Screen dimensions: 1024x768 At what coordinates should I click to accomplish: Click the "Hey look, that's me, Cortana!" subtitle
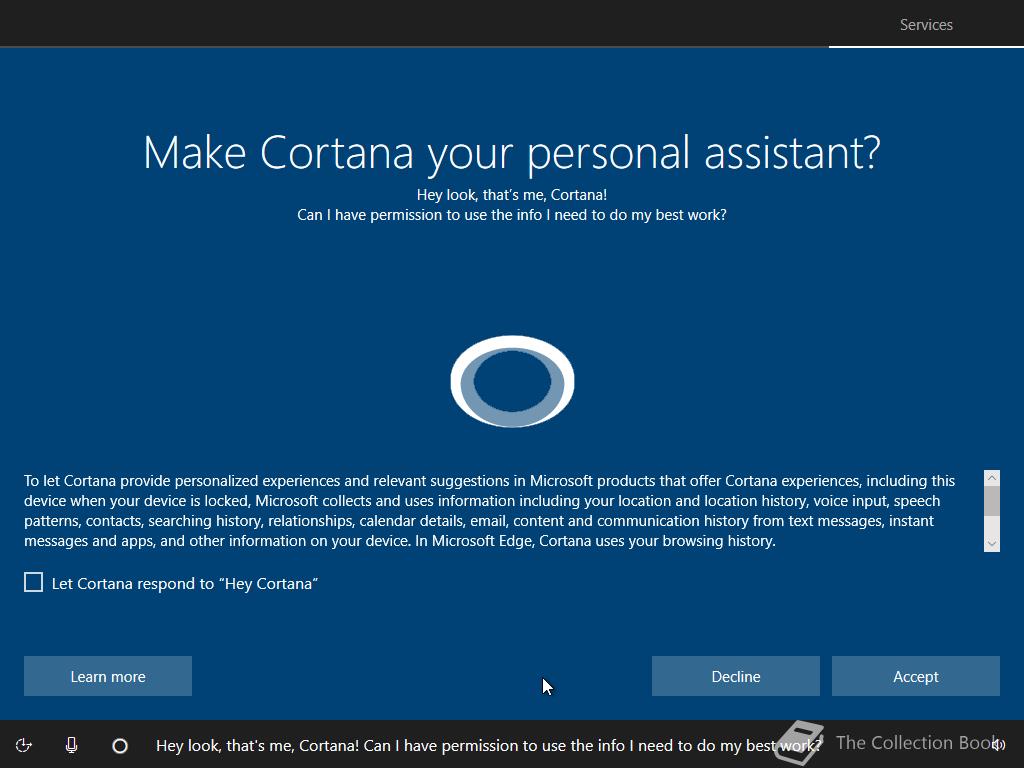(x=512, y=195)
